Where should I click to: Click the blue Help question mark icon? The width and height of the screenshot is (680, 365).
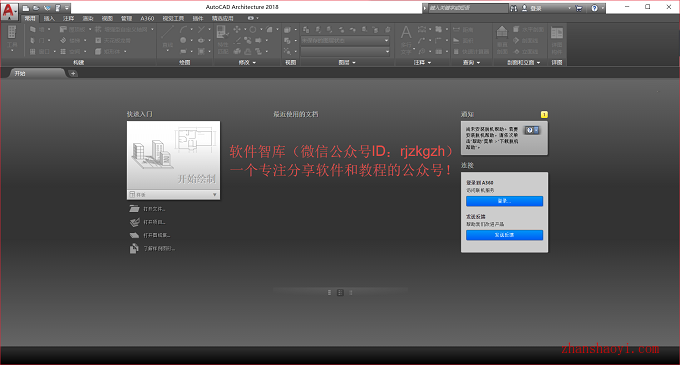(x=595, y=8)
